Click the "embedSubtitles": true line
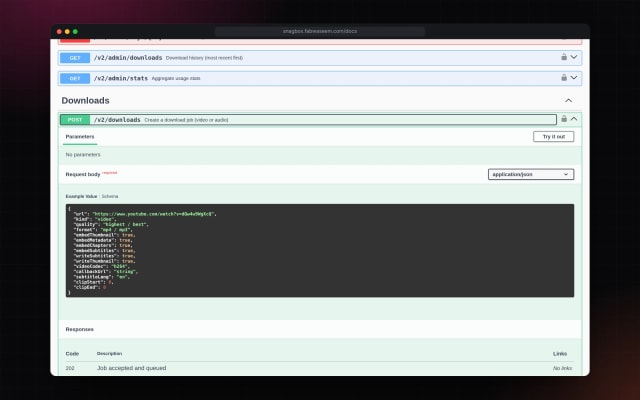This screenshot has height=400, width=640. pos(104,251)
